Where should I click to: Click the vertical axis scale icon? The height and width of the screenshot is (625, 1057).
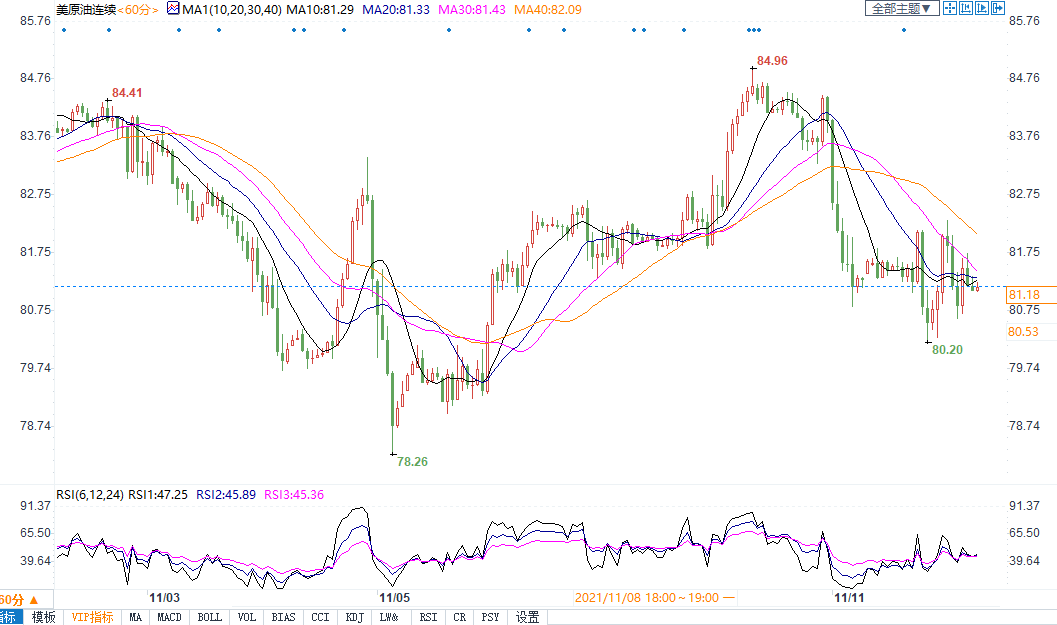point(967,8)
